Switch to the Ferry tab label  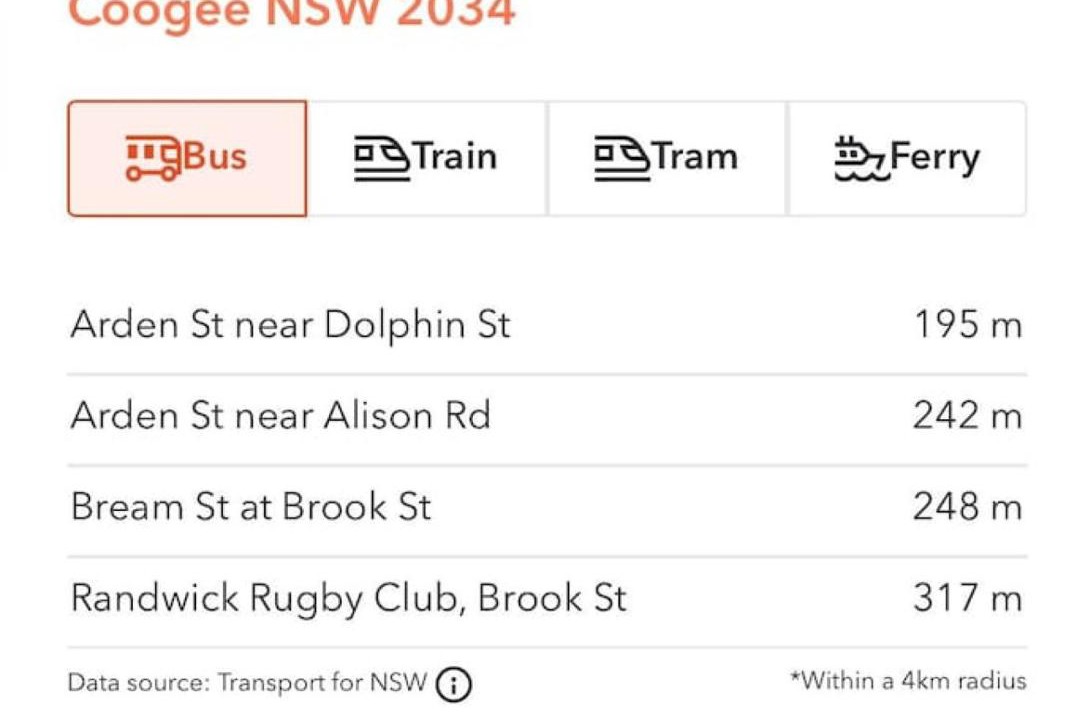pyautogui.click(x=934, y=158)
